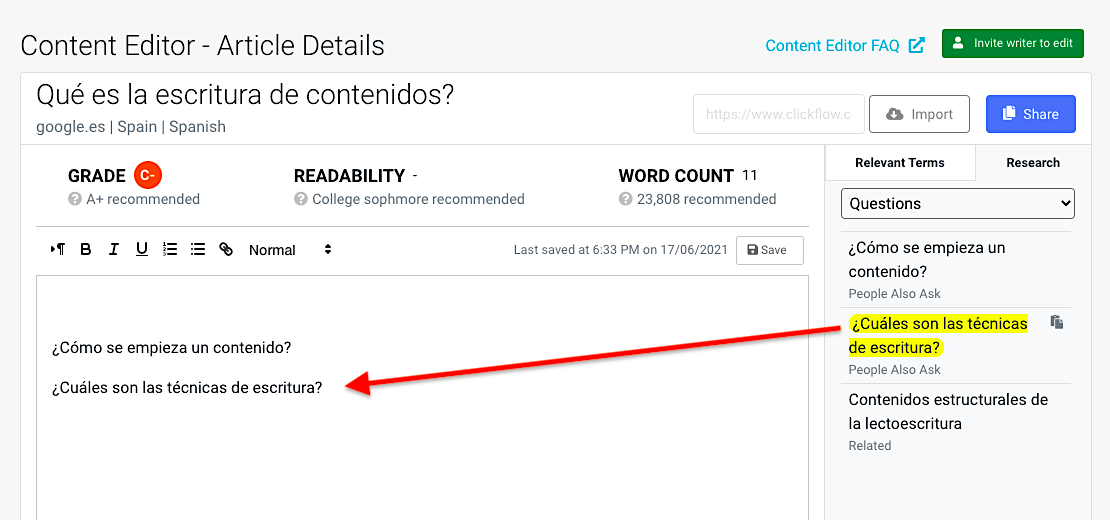Click the Import button
The image size is (1110, 520).
[x=919, y=115]
